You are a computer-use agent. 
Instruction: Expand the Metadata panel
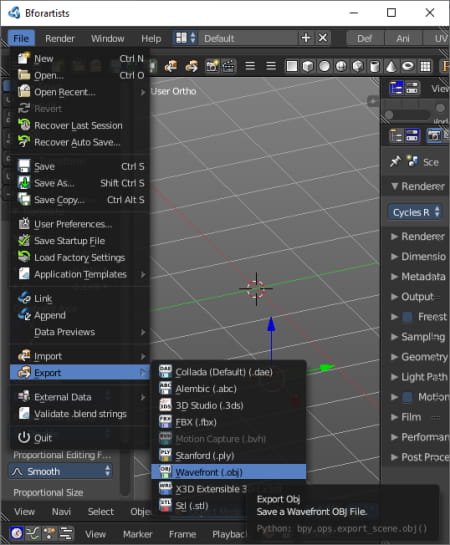[418, 277]
